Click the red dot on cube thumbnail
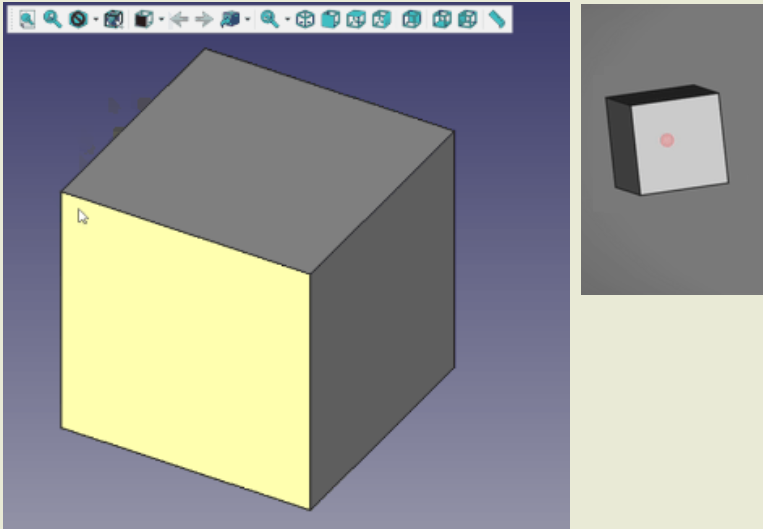763x529 pixels. click(x=667, y=140)
